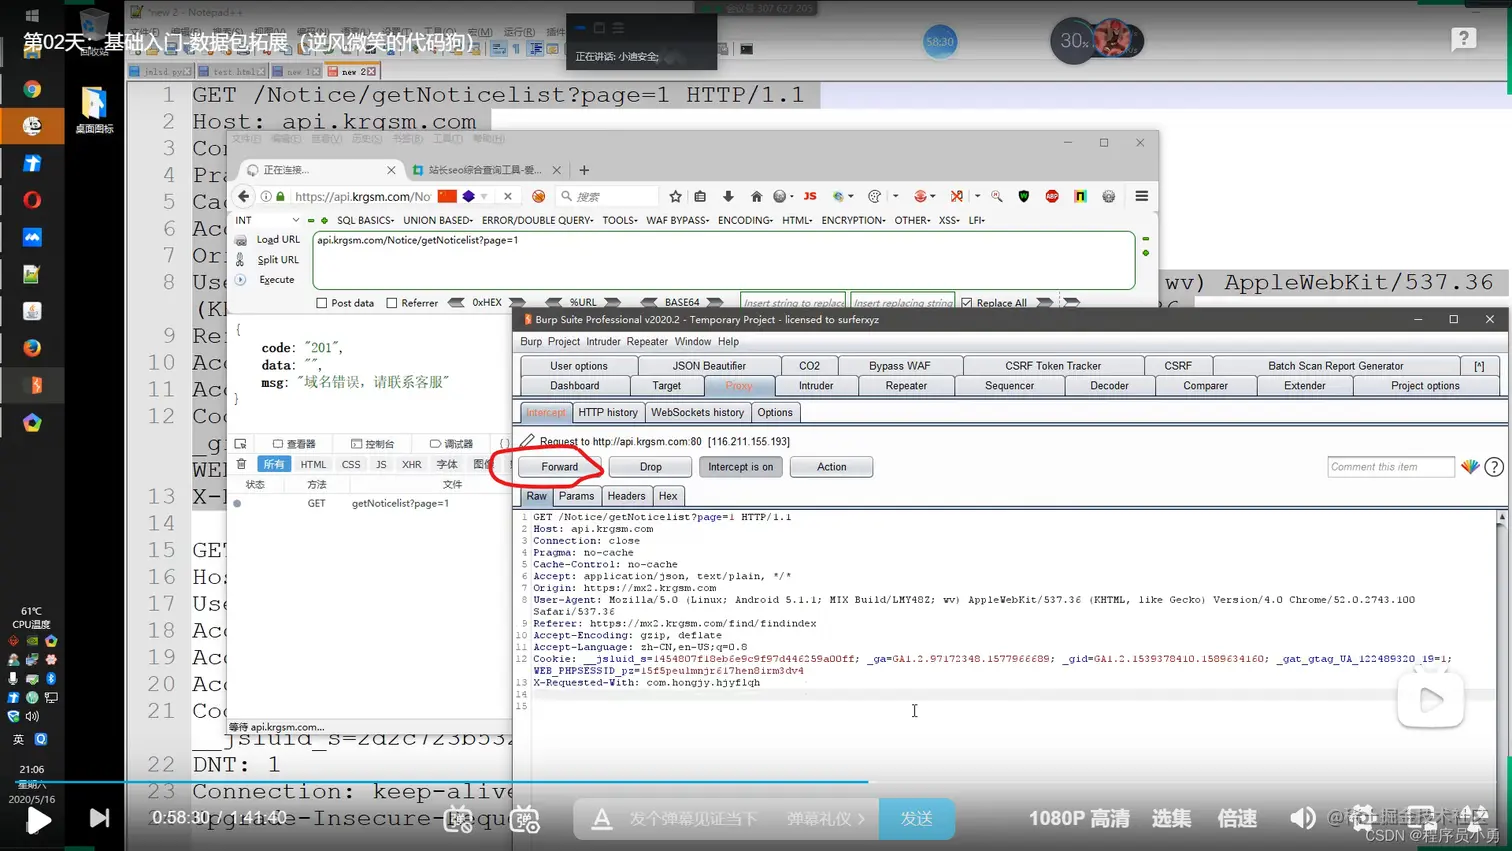Stop loading page with the X icon
Screen dimensions: 1512x851
click(507, 196)
